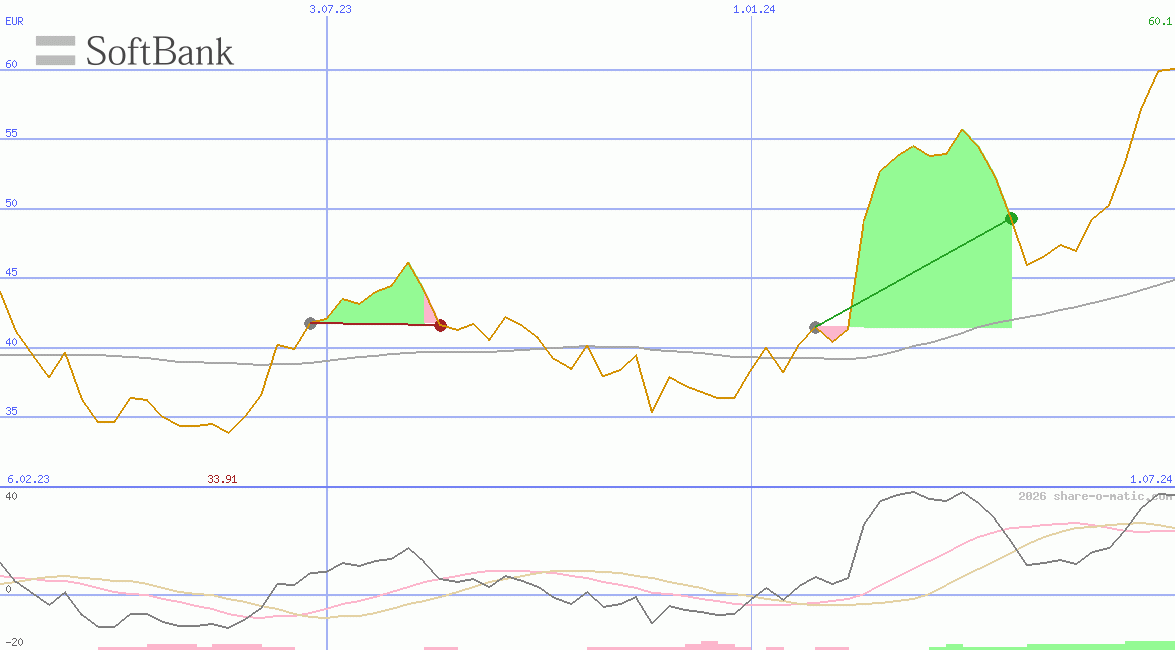The width and height of the screenshot is (1175, 650).
Task: Click the red endpoint marker on the first trendline
Action: 439,324
